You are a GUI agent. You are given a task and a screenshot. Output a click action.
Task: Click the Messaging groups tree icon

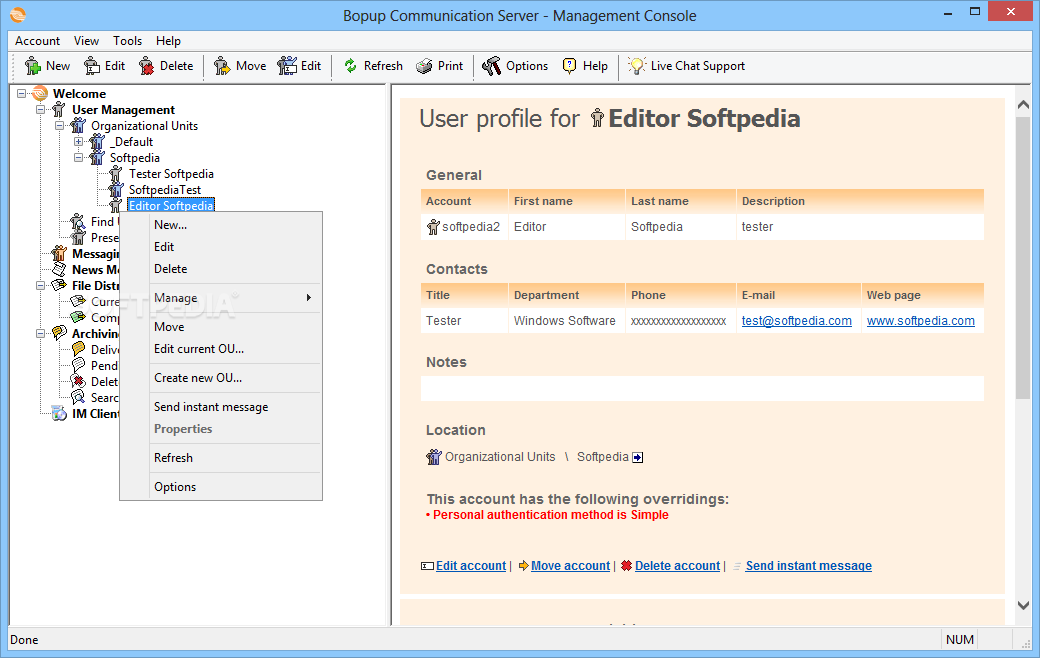(60, 253)
